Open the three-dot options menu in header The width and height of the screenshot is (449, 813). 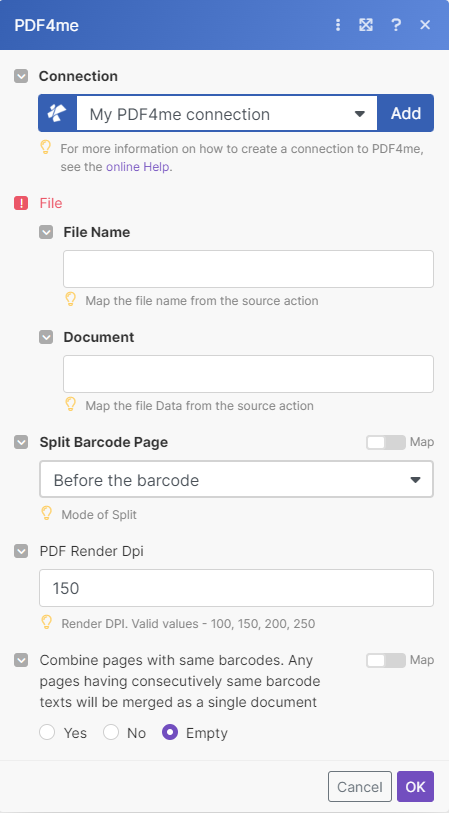[338, 25]
